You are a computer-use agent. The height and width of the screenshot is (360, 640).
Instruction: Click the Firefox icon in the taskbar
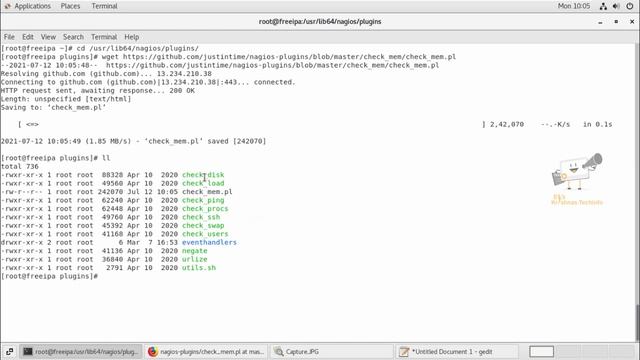pyautogui.click(x=153, y=351)
